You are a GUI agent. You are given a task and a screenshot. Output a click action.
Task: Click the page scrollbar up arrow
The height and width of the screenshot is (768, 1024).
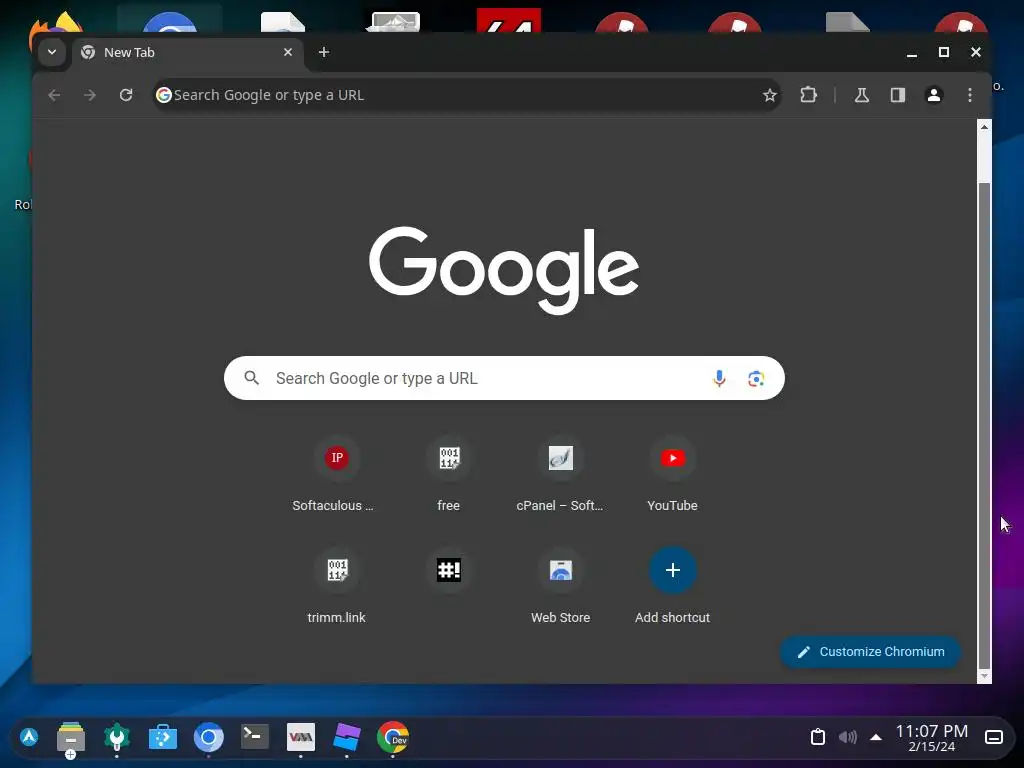(x=984, y=127)
